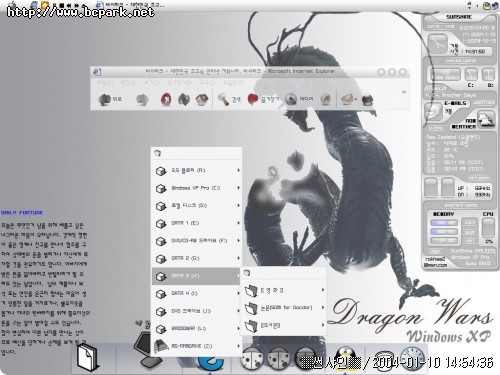
Task: Select highlighted DATA 3 (H:) menu entry
Action: coord(196,276)
